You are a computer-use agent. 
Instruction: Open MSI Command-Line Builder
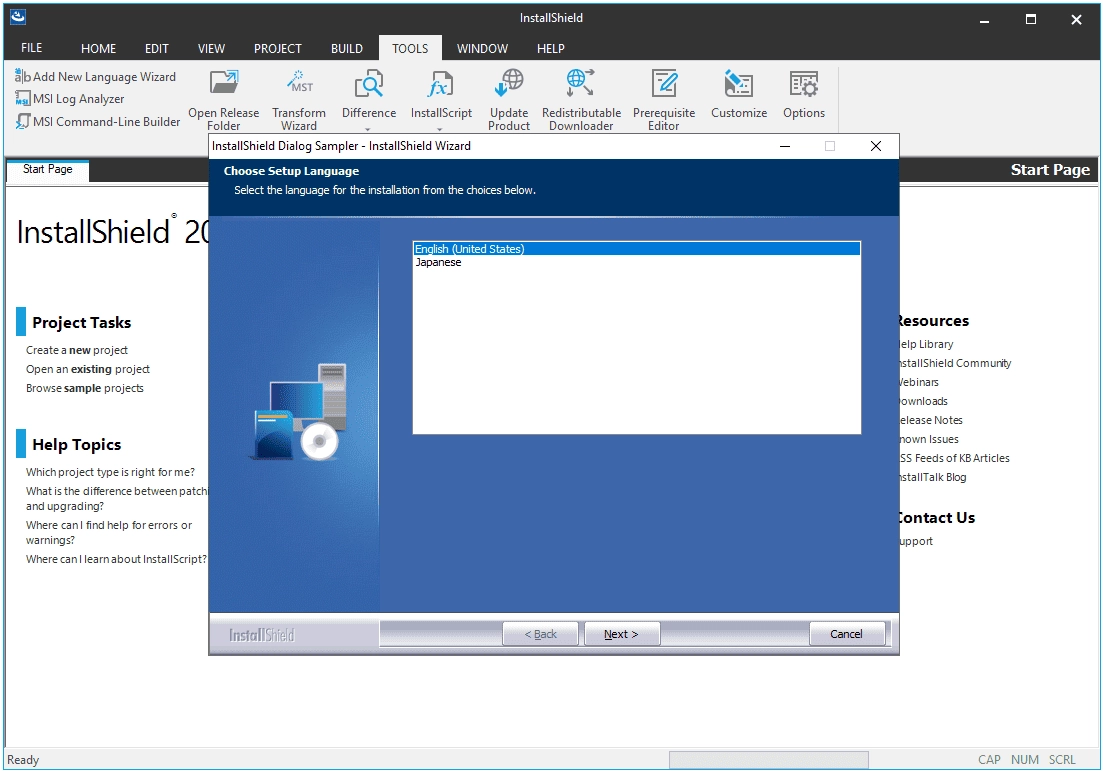tap(98, 122)
